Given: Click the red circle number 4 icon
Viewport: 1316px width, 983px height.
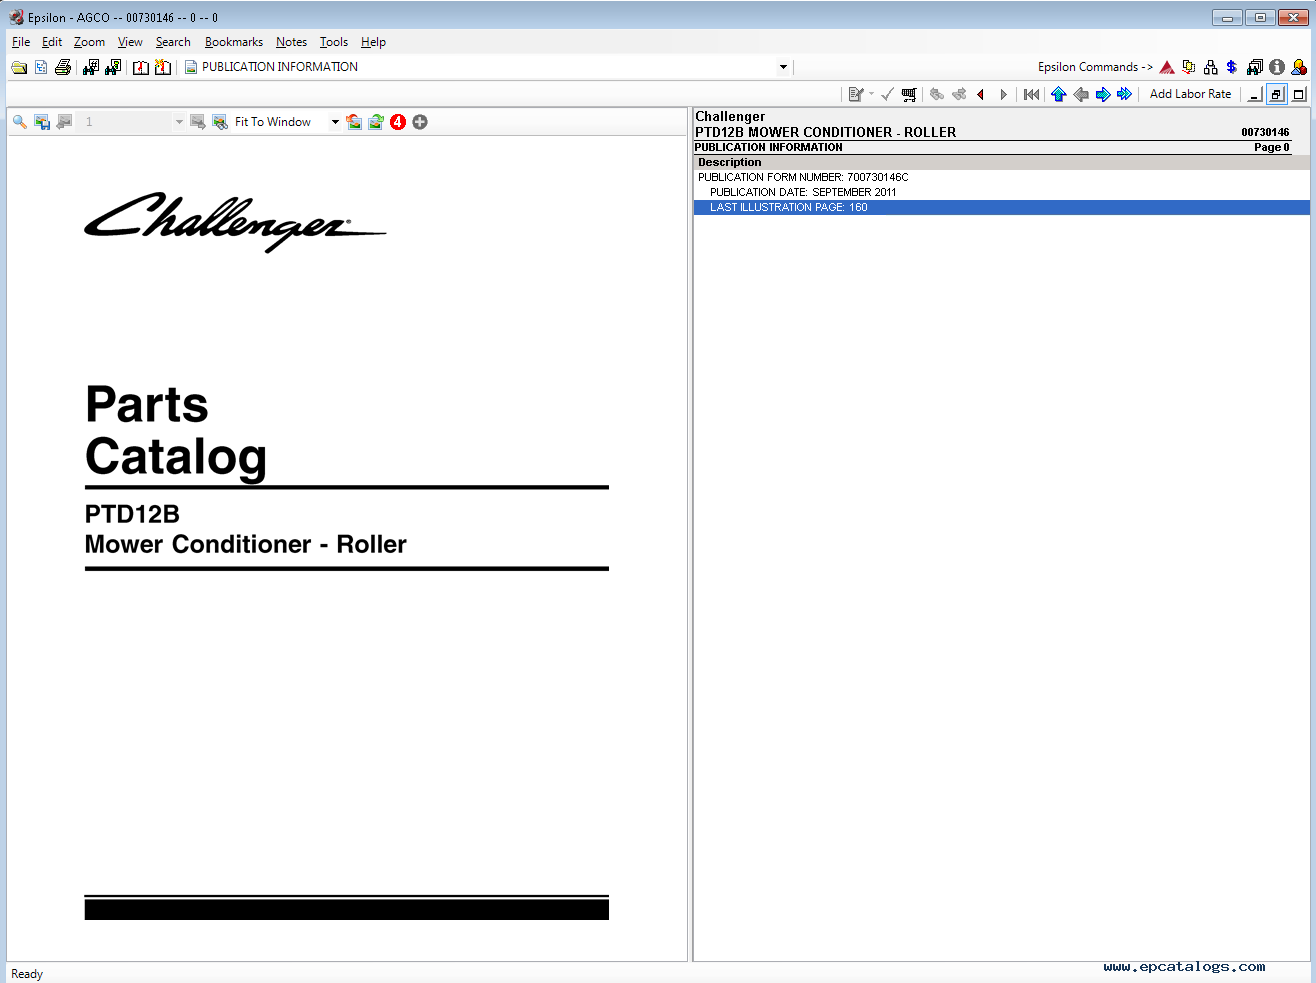Looking at the screenshot, I should [x=398, y=122].
